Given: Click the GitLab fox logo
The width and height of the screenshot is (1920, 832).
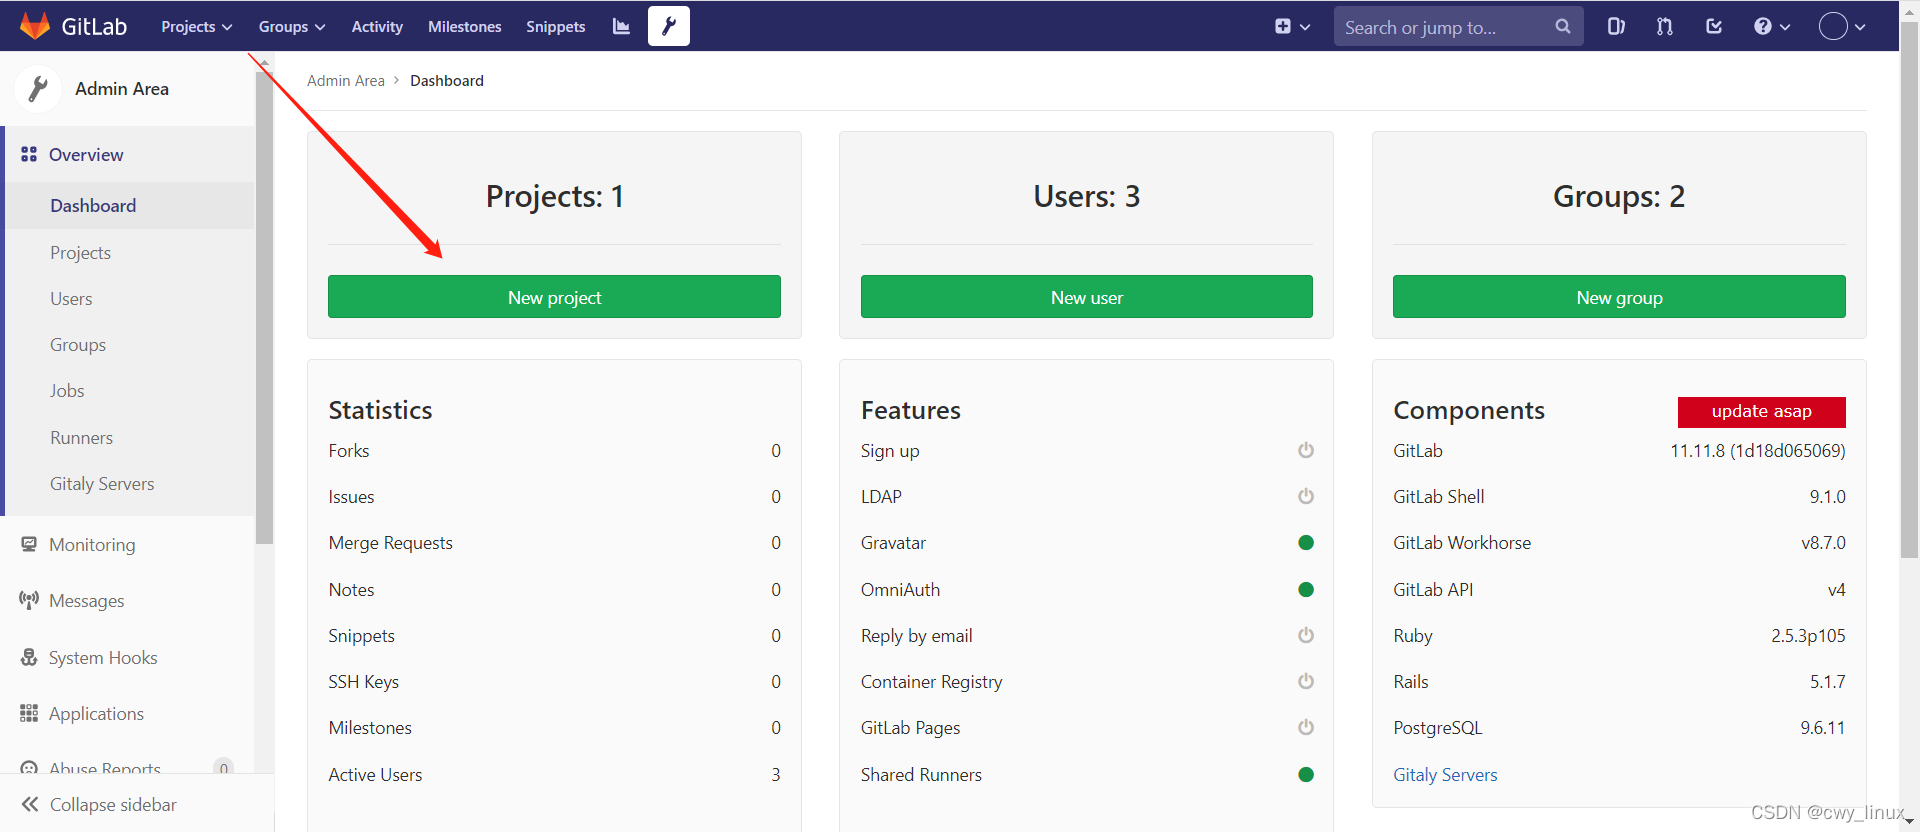Looking at the screenshot, I should (35, 26).
